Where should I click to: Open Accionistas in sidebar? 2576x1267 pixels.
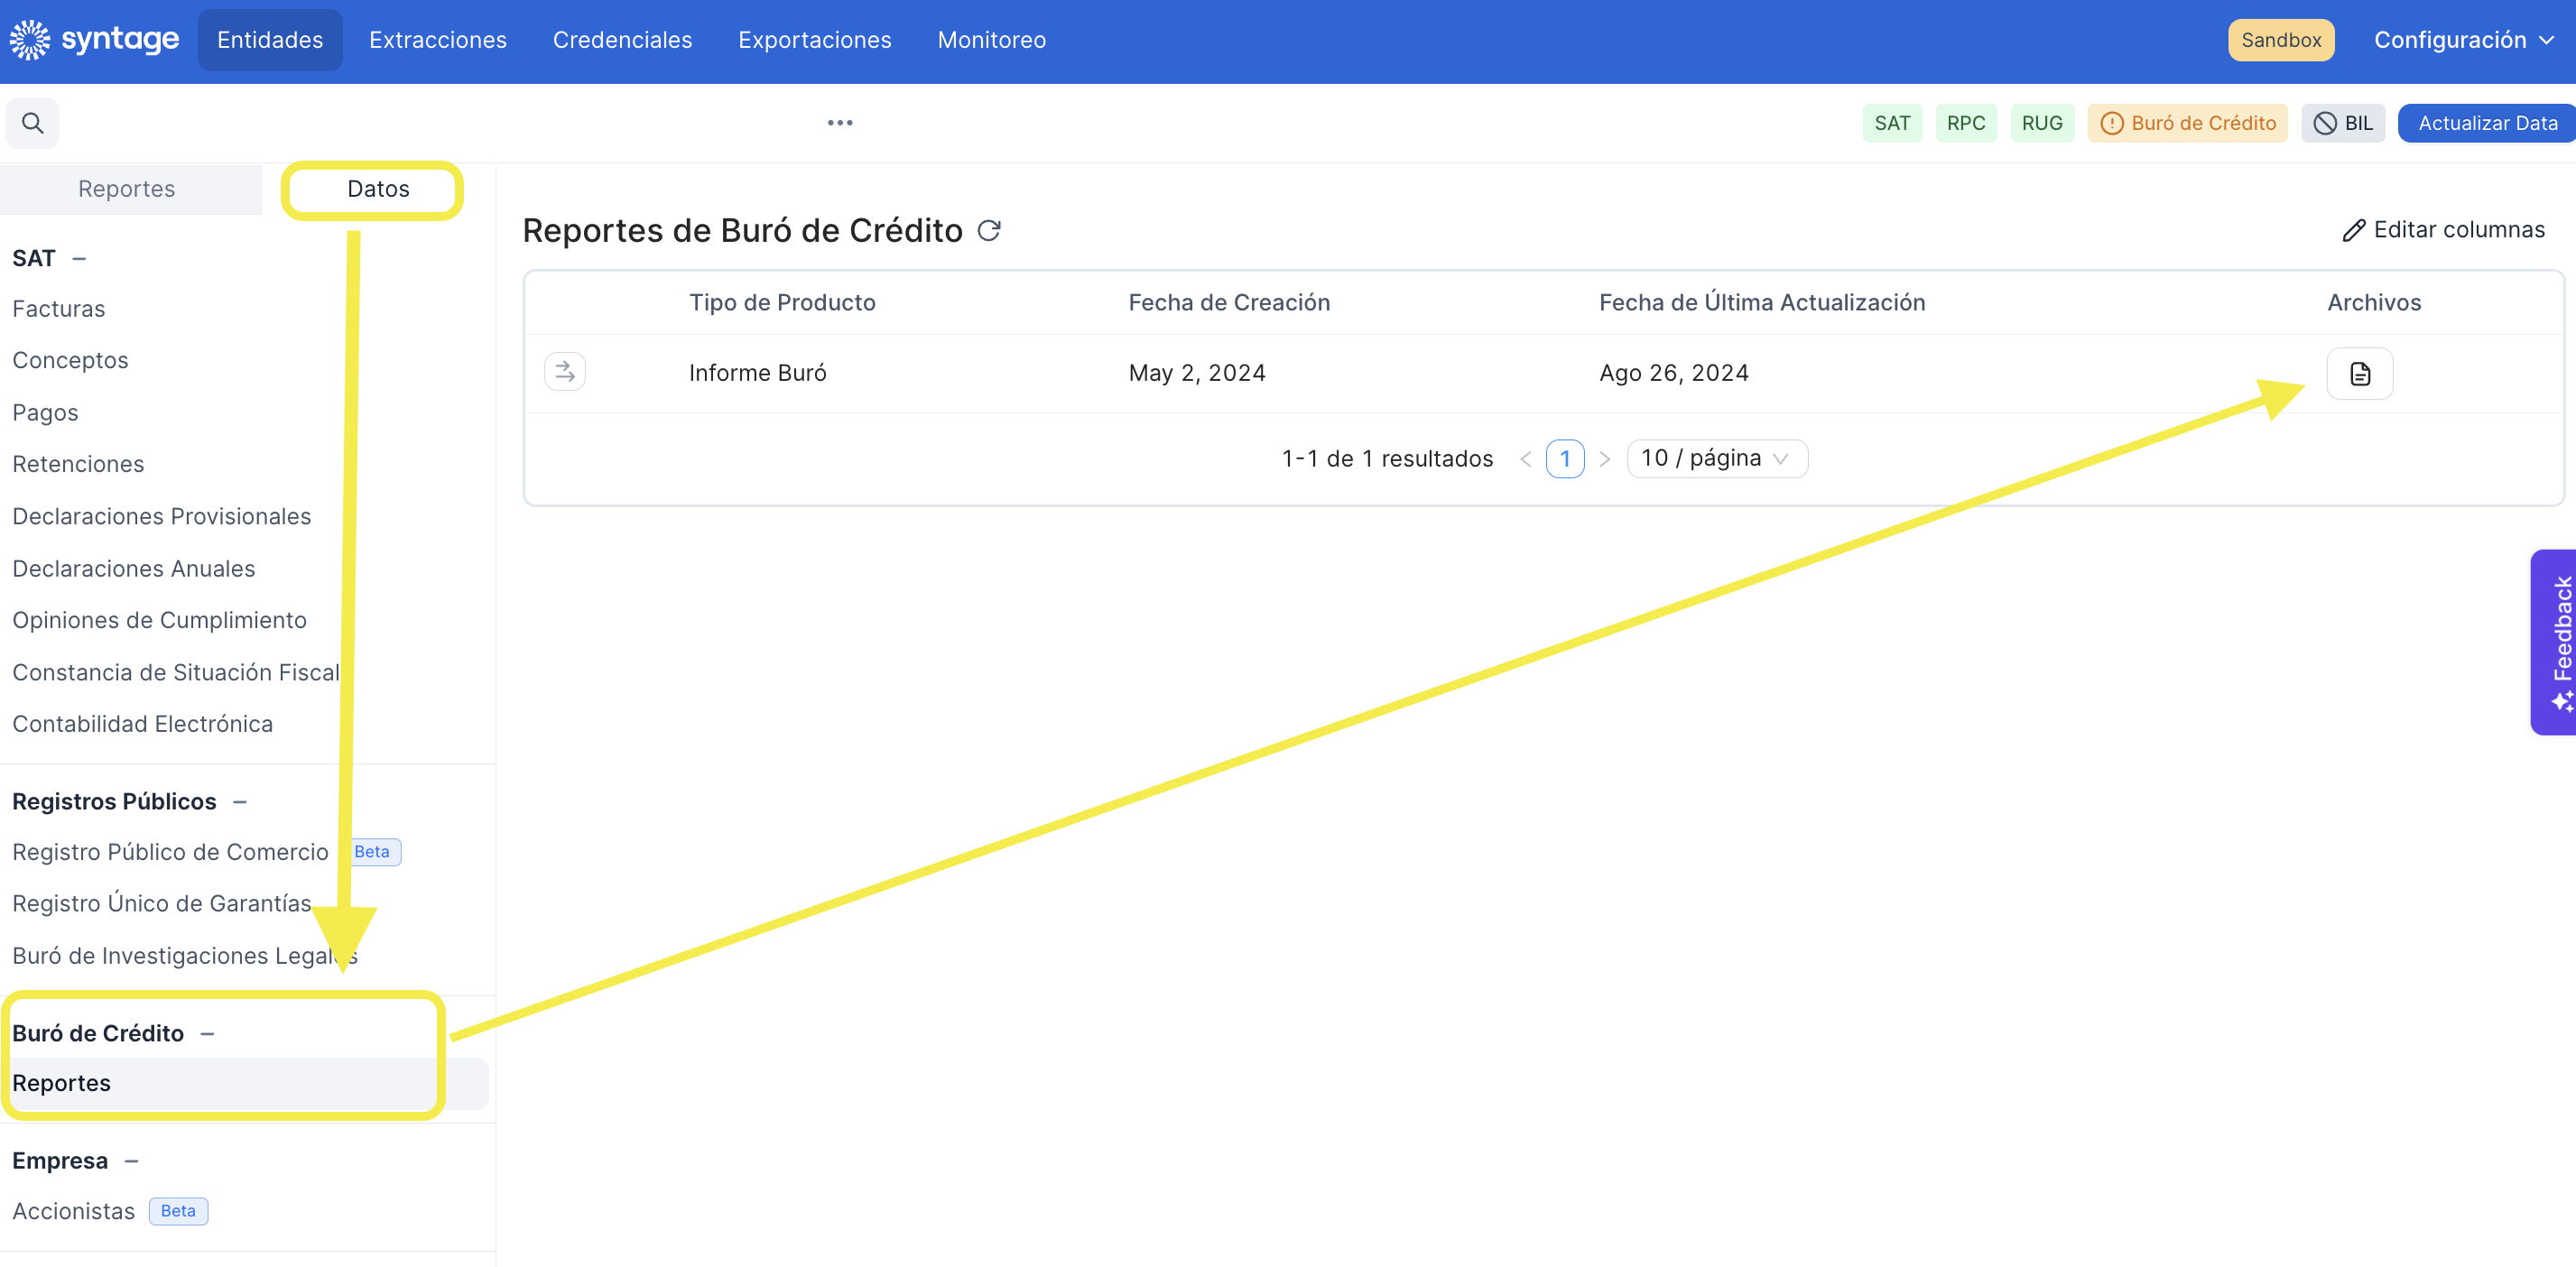(73, 1212)
